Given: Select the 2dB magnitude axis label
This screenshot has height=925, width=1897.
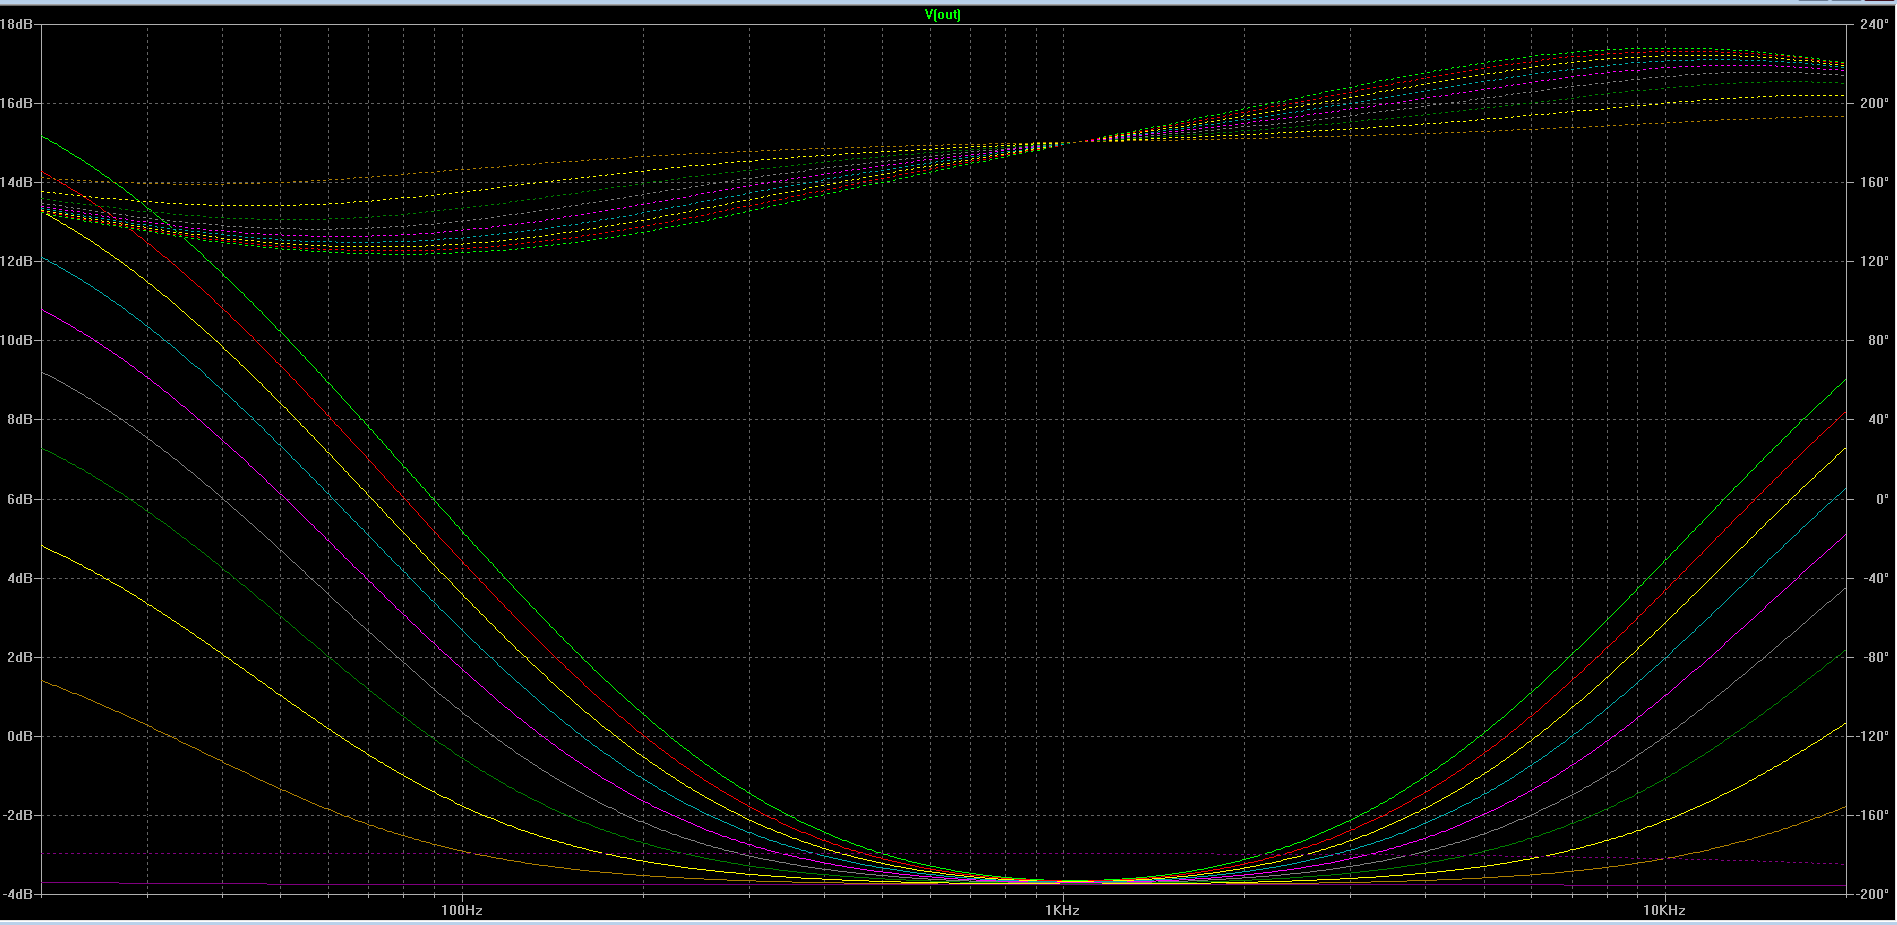Looking at the screenshot, I should 21,657.
